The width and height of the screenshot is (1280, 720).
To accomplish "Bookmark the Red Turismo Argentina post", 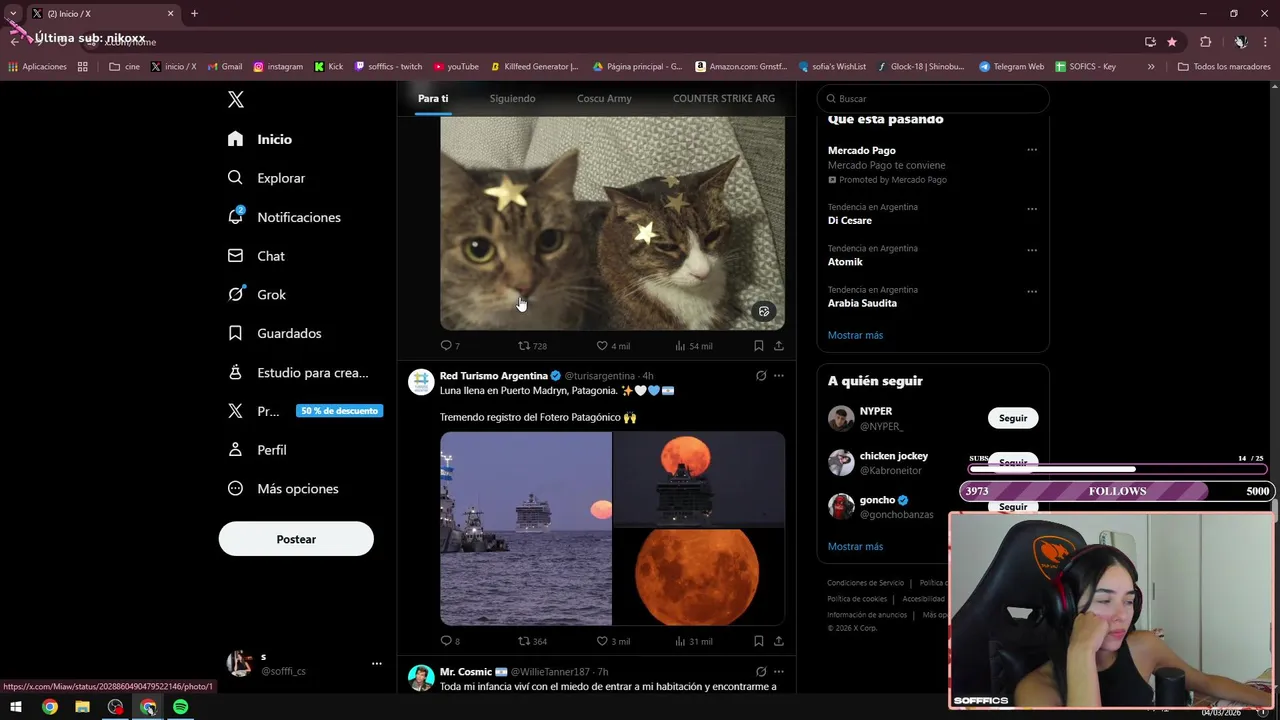I will (759, 641).
